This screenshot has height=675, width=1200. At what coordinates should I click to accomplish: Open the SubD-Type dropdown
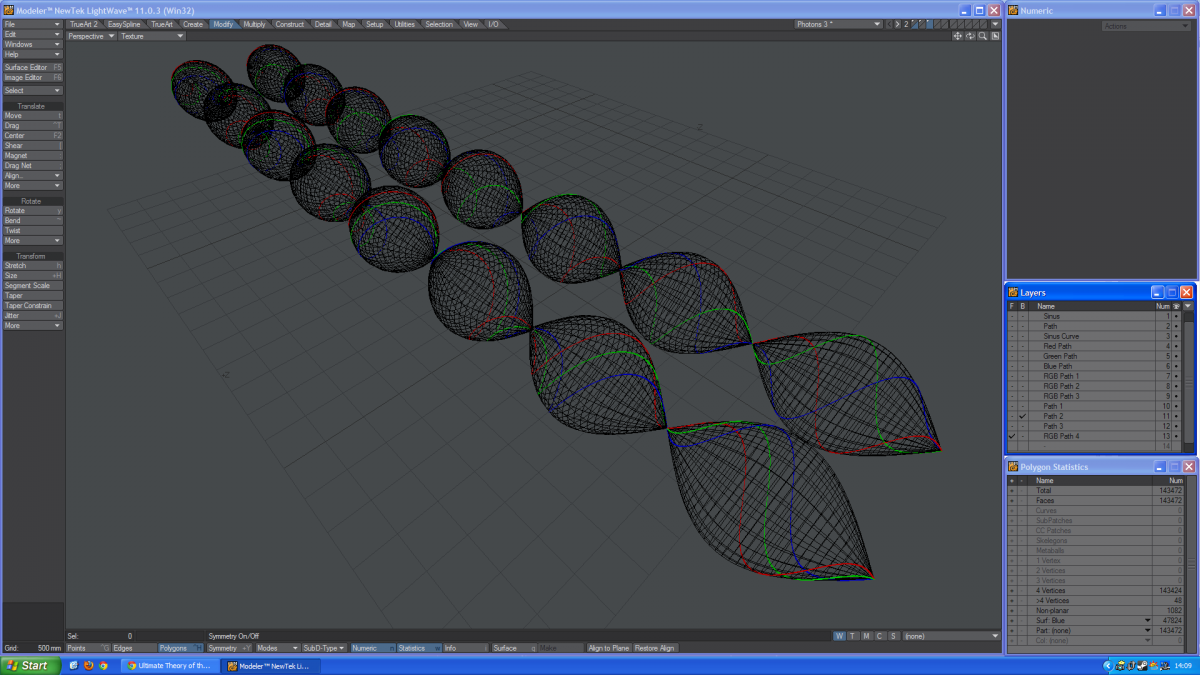(x=324, y=648)
